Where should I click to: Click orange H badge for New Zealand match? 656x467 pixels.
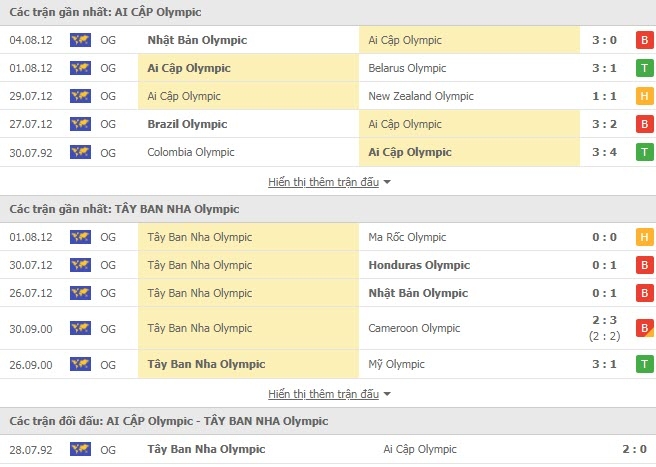pyautogui.click(x=644, y=96)
